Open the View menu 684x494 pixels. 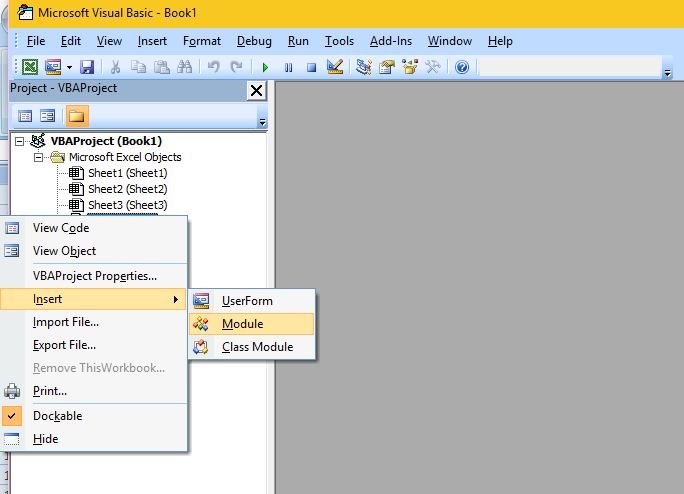pos(109,41)
